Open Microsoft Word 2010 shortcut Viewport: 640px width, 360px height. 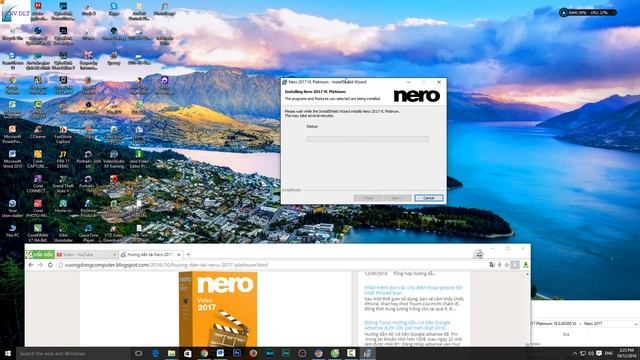(x=12, y=159)
